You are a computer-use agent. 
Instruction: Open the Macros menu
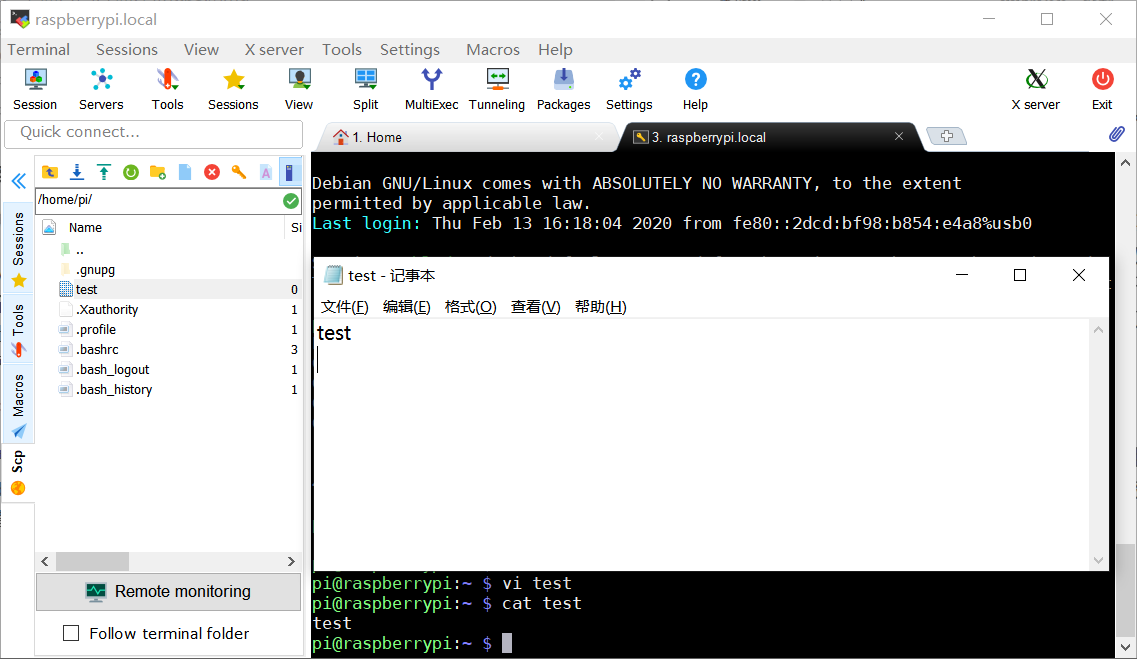click(493, 49)
